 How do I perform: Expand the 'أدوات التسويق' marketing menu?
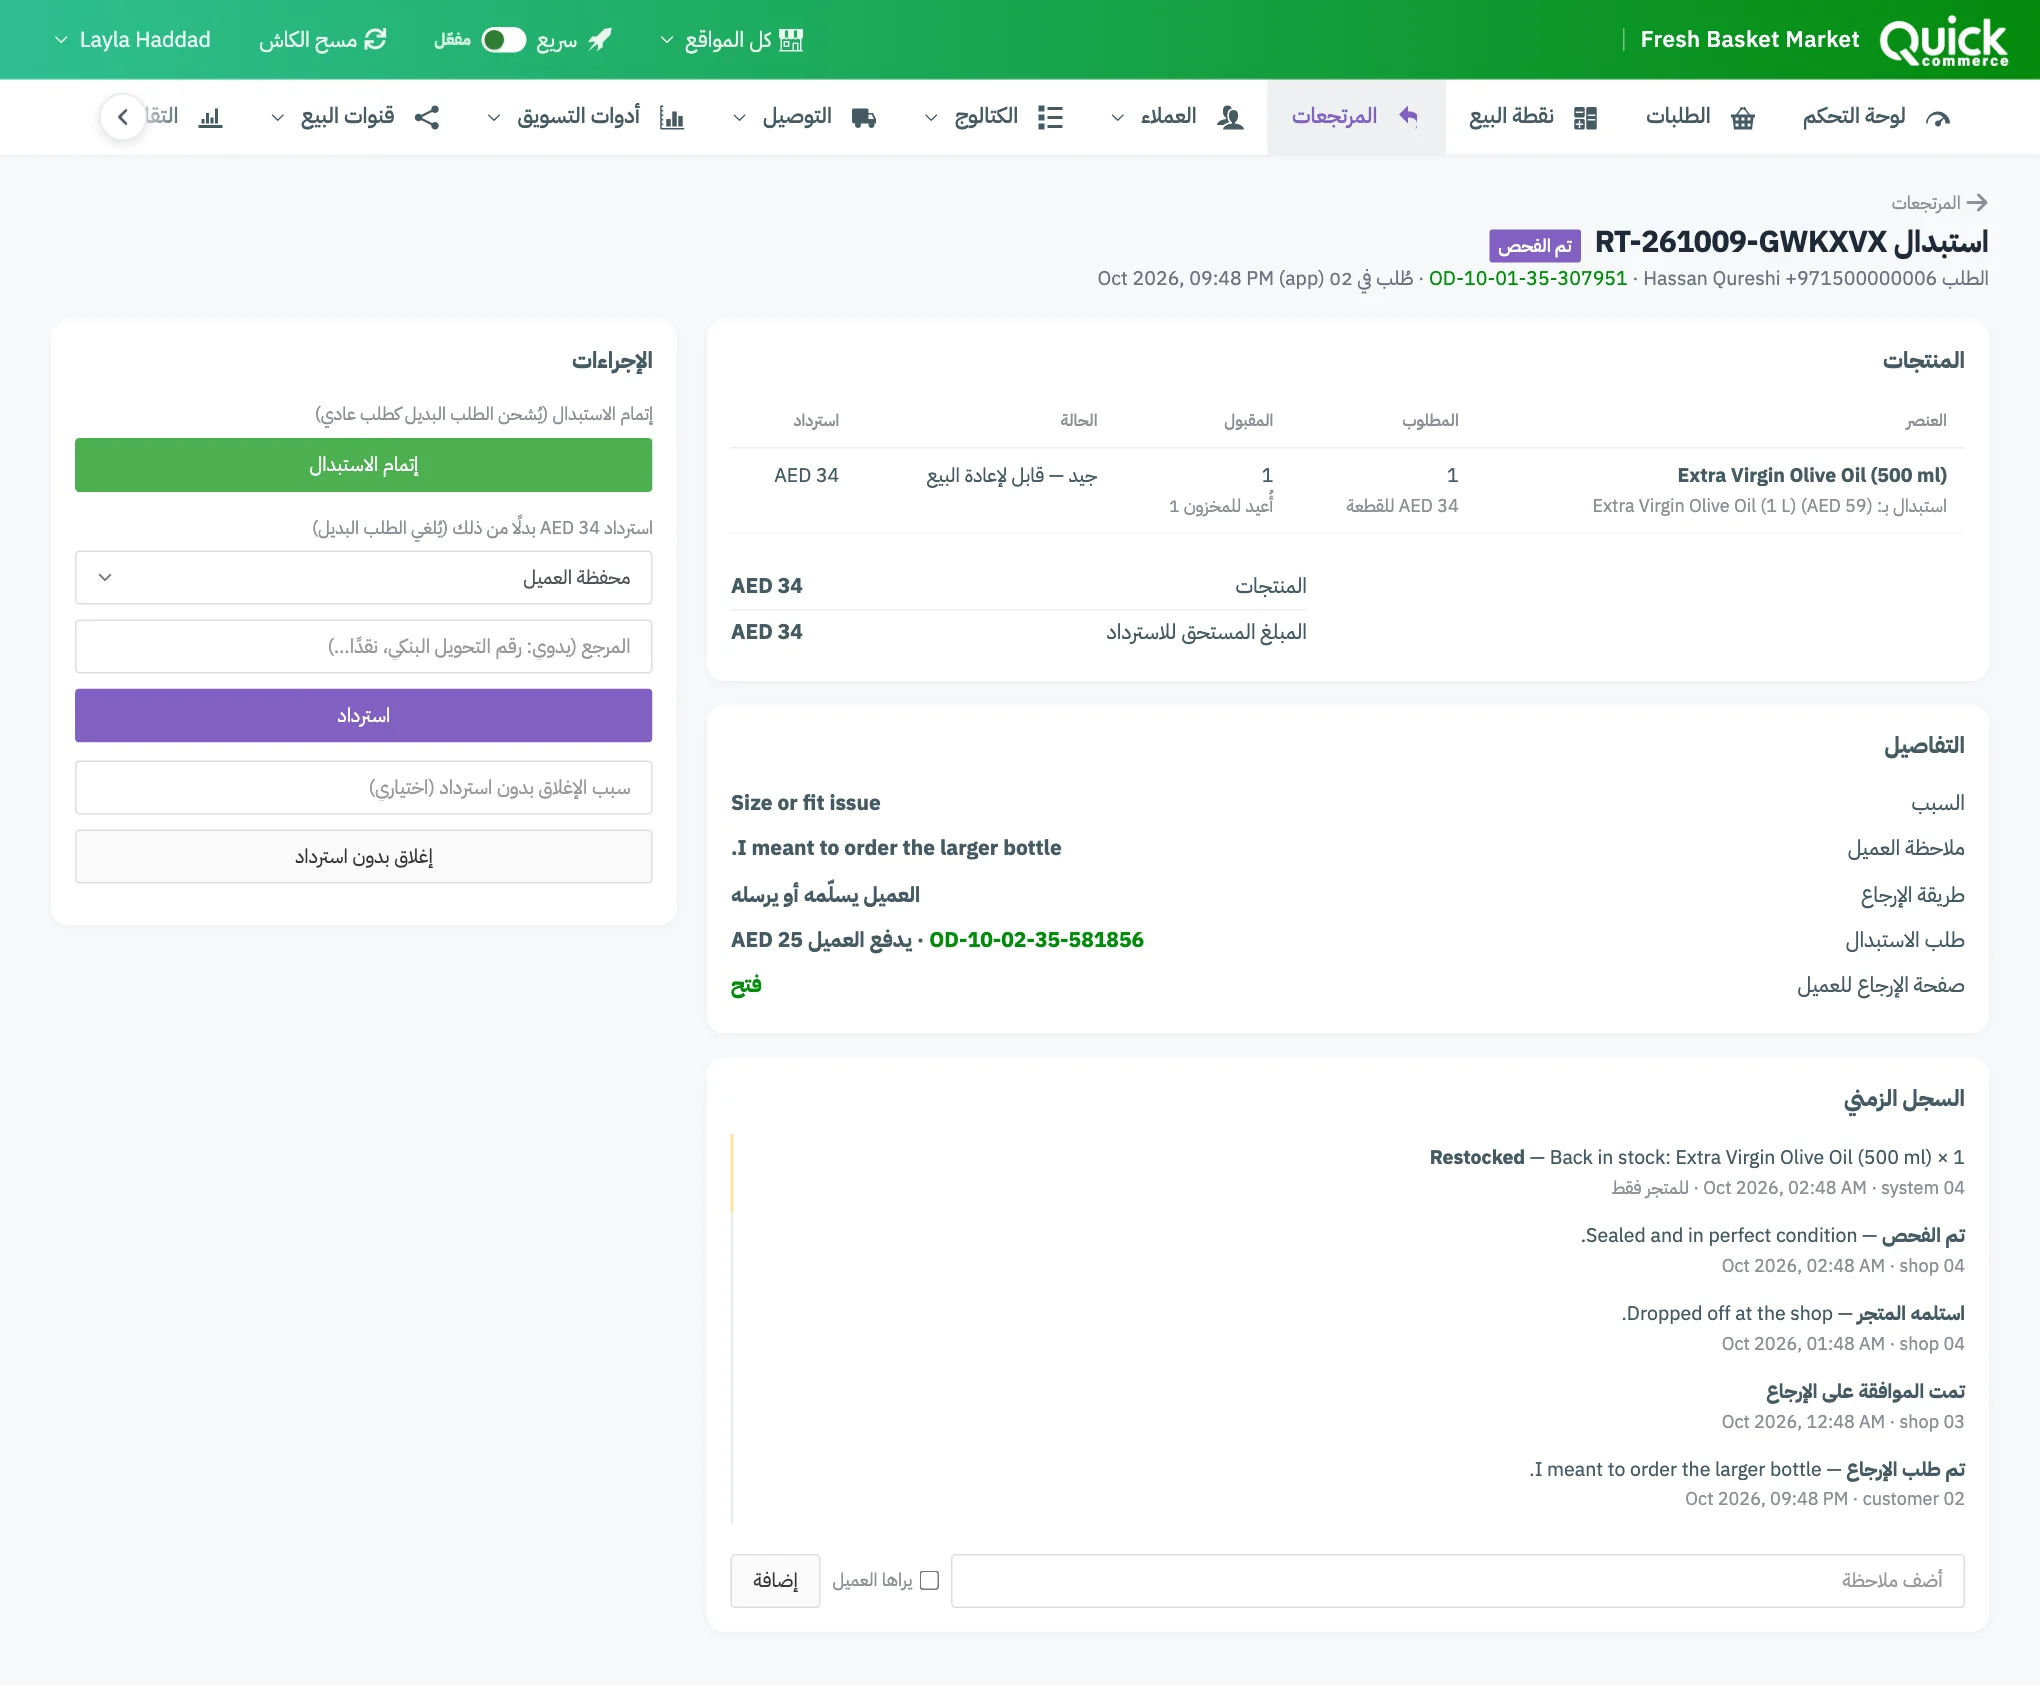click(585, 117)
